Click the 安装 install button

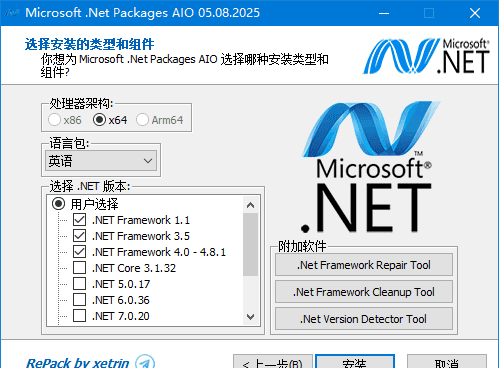[x=355, y=362]
